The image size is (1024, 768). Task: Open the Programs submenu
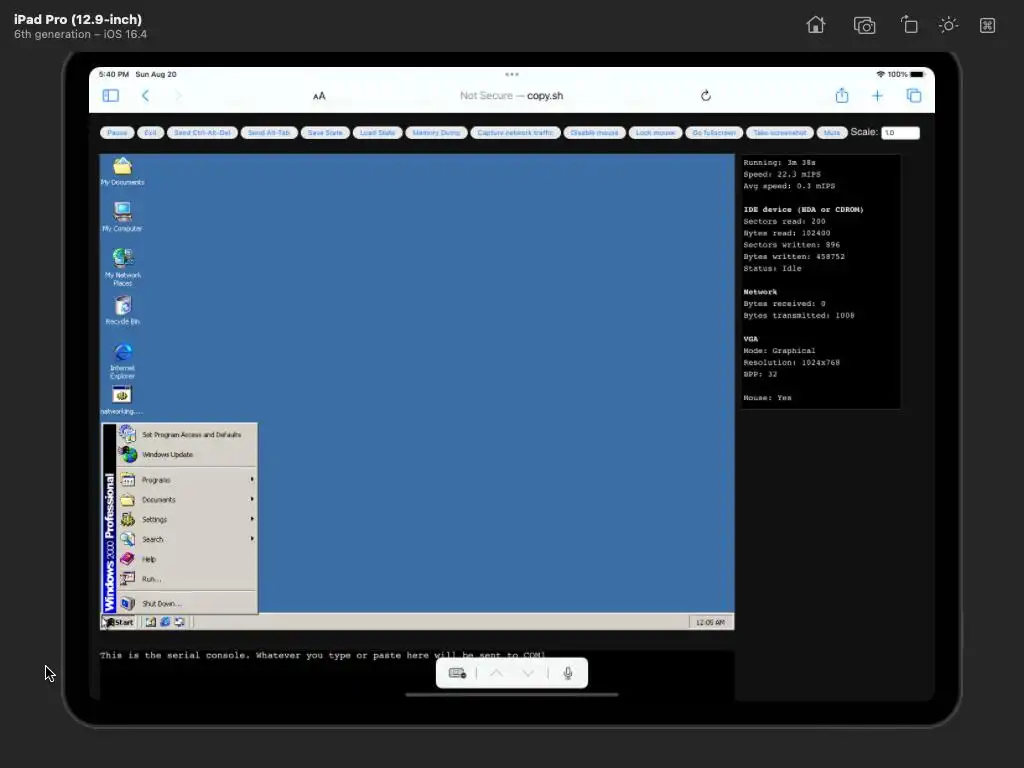click(x=187, y=480)
